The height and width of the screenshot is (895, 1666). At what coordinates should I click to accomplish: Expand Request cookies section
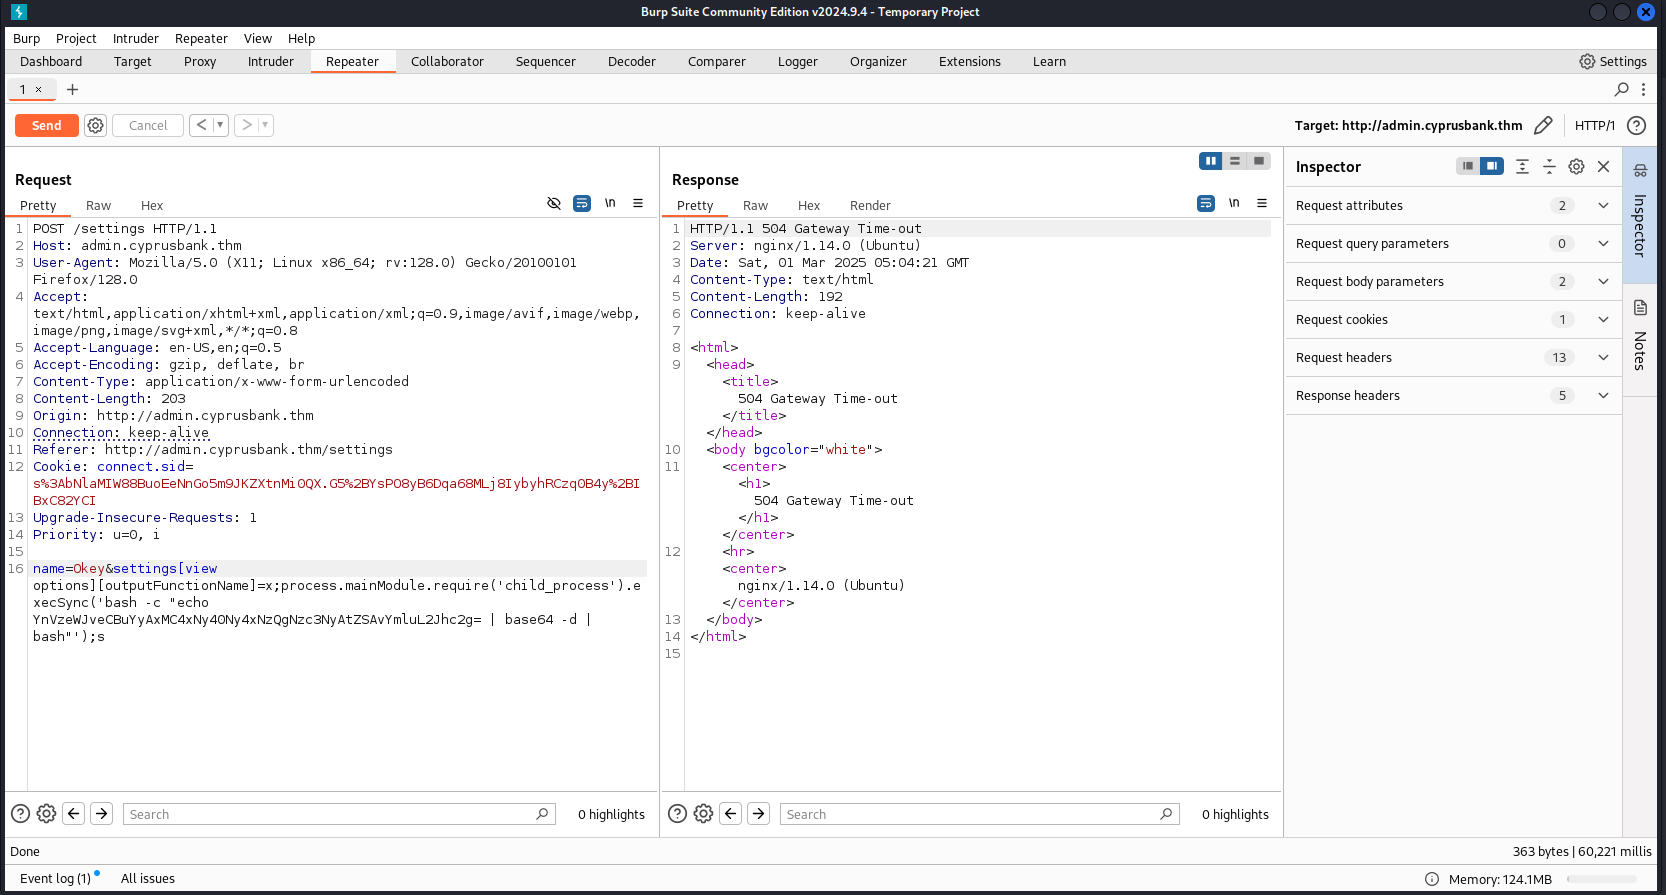(1453, 319)
